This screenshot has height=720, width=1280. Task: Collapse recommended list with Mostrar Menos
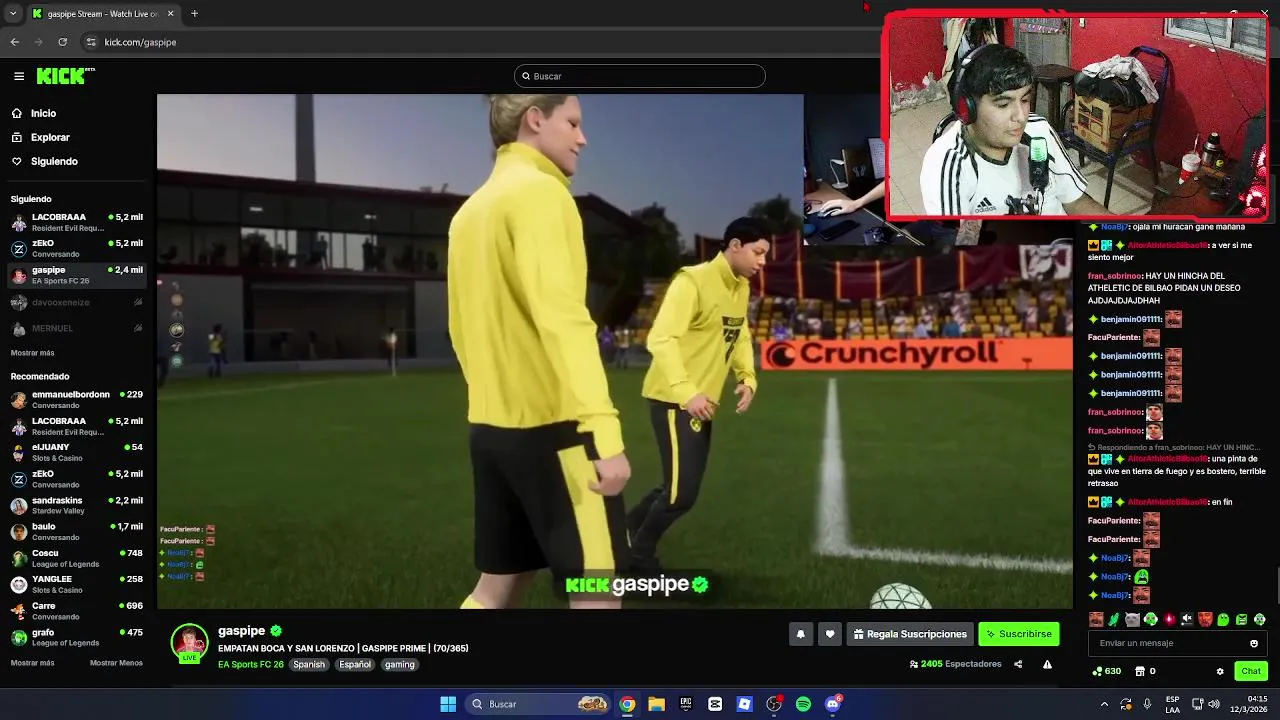click(x=116, y=663)
